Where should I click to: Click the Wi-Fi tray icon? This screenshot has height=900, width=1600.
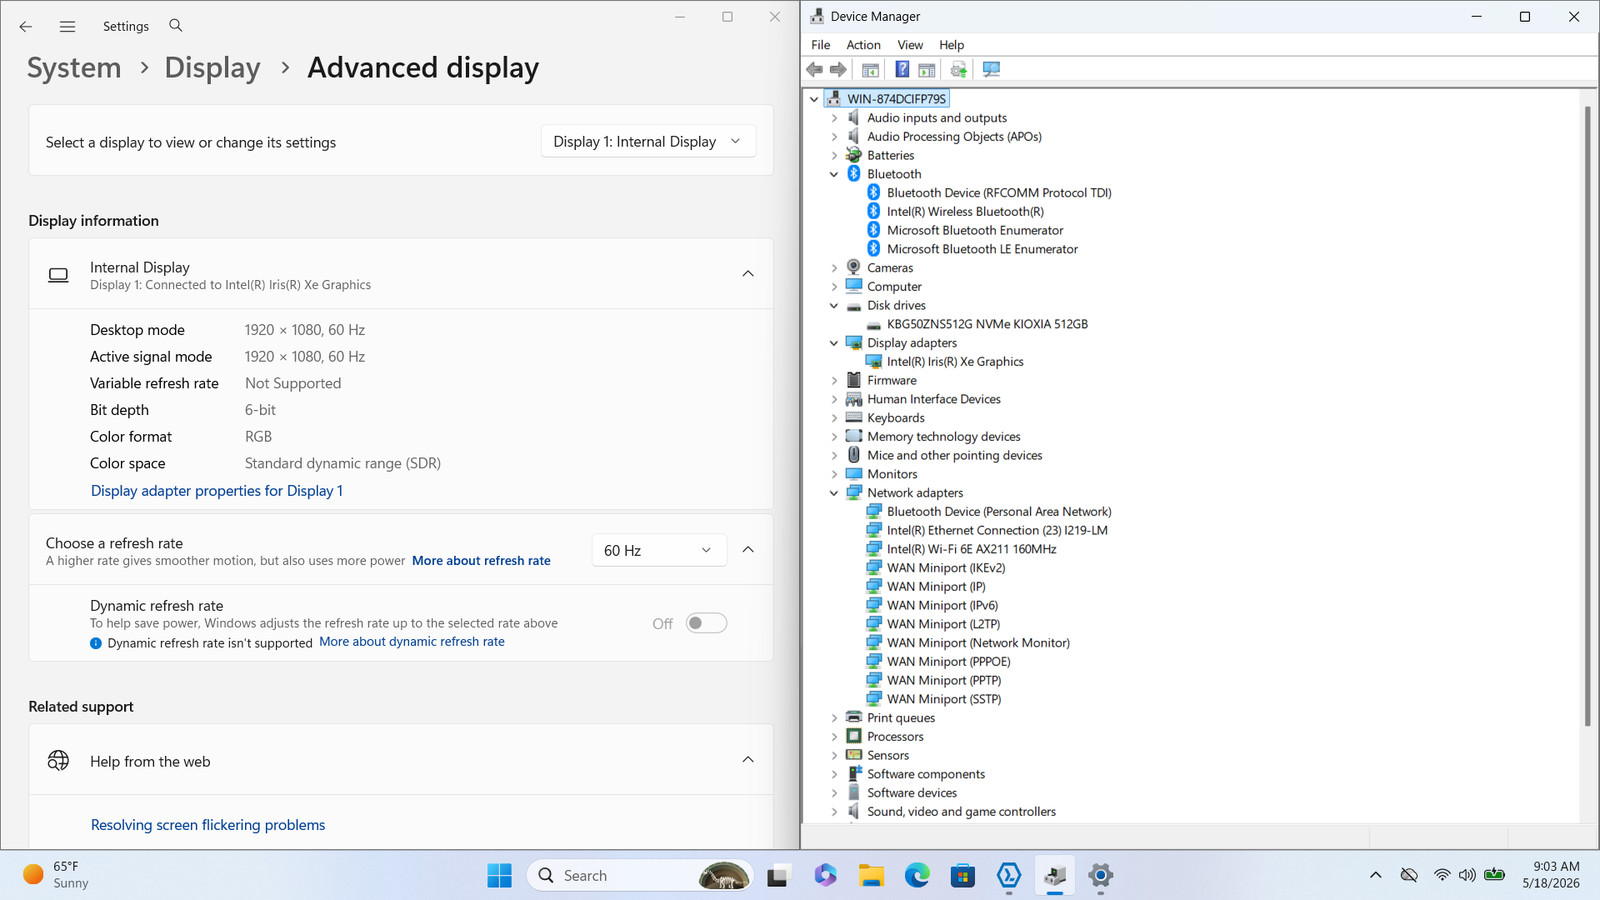(x=1442, y=876)
